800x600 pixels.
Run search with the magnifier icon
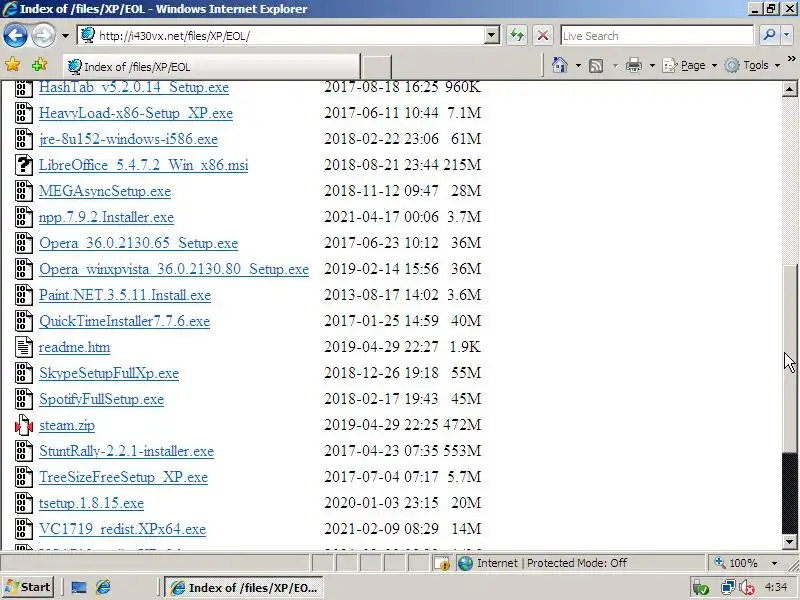pos(769,35)
